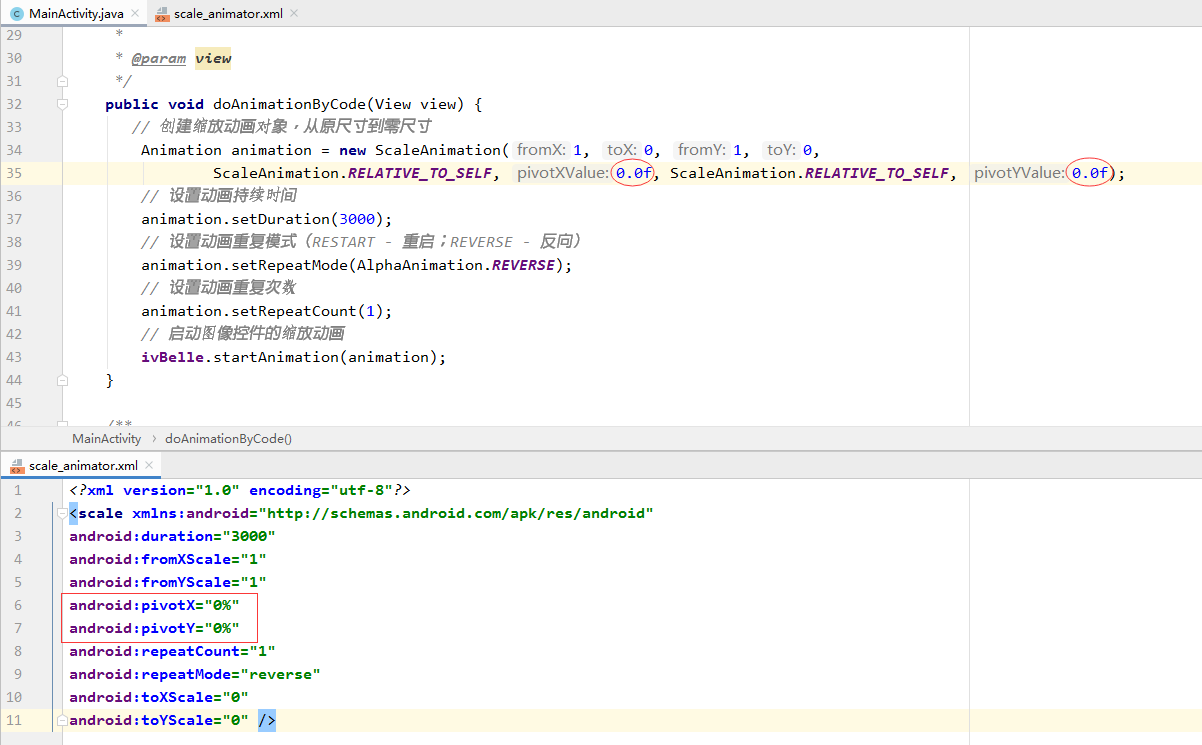Collapse the scale tag fold at line 2
1202x745 pixels.
tap(62, 513)
